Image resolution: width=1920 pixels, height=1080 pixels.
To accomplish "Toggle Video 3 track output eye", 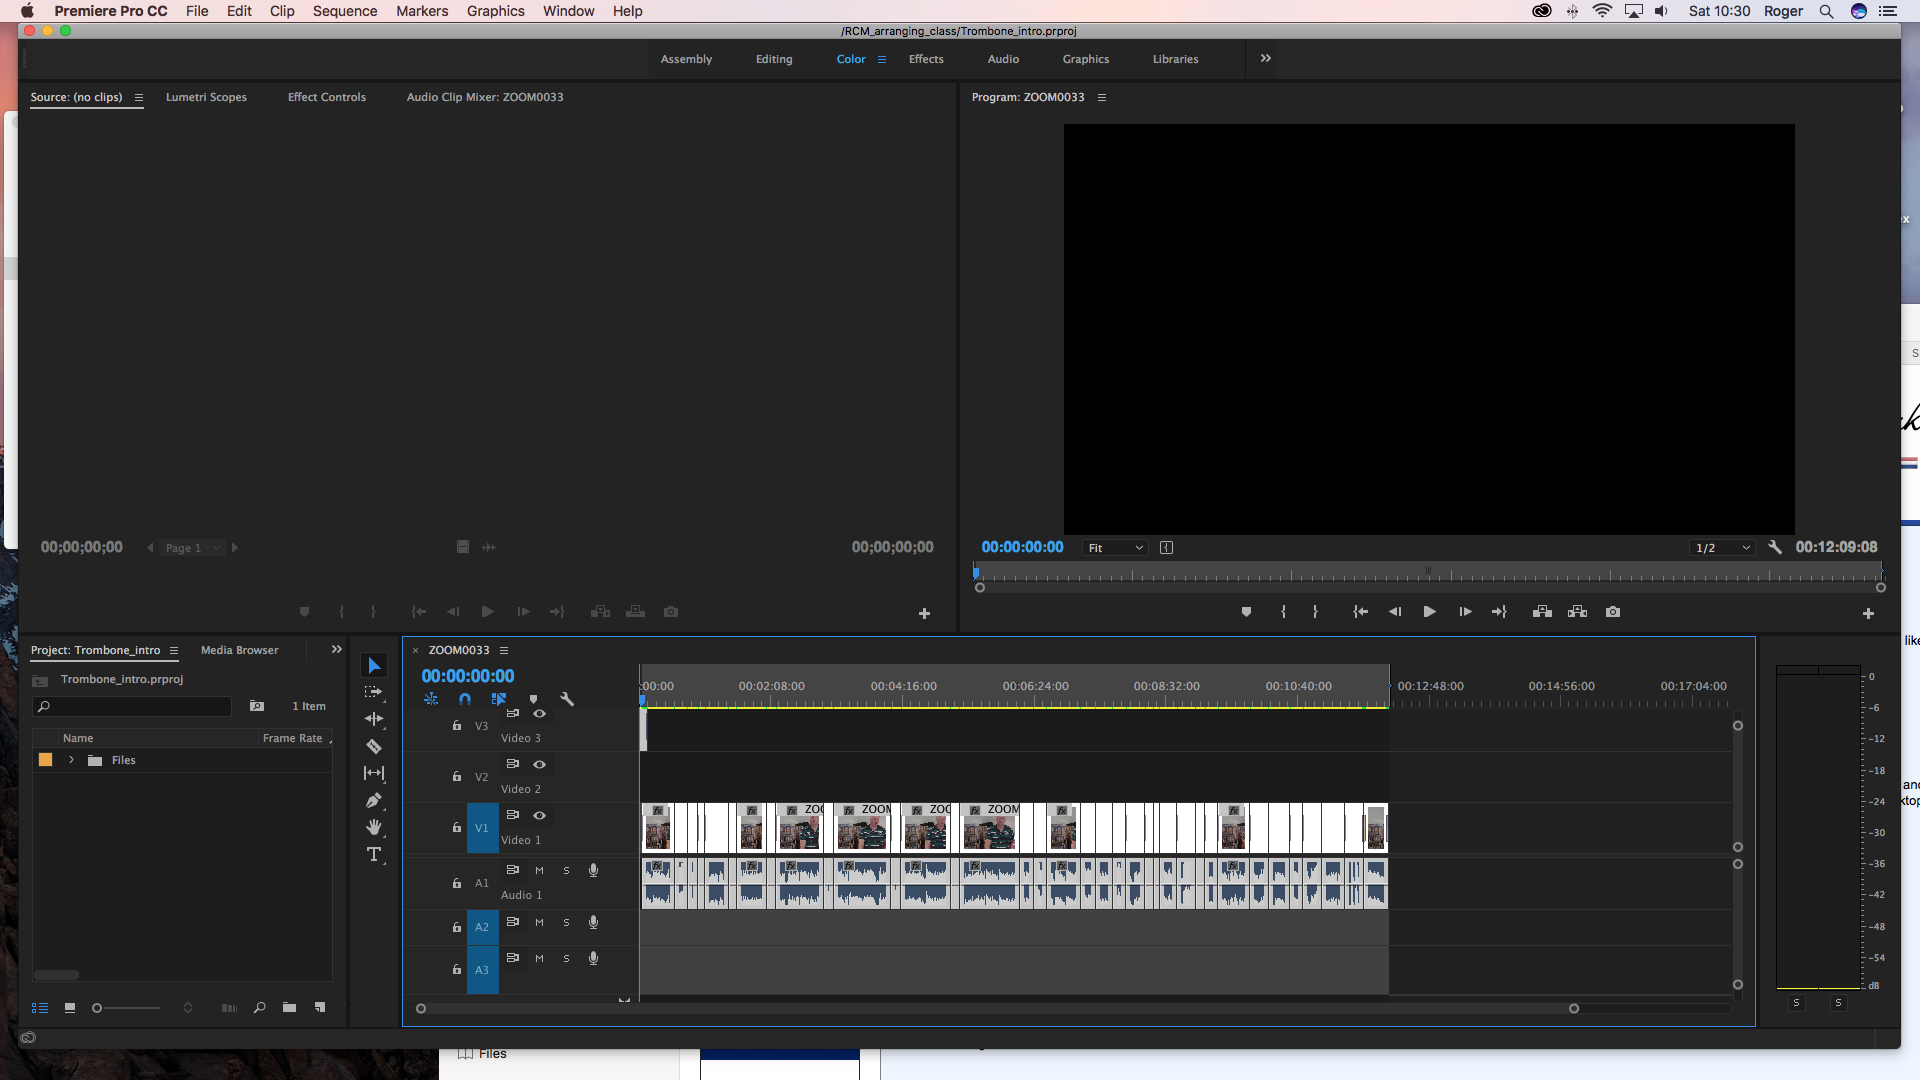I will pyautogui.click(x=539, y=713).
